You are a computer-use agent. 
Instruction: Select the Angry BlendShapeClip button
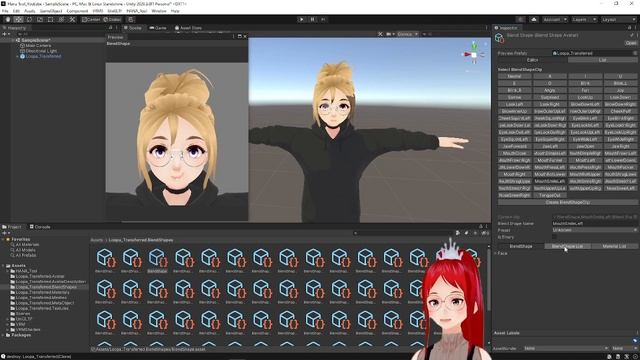tap(549, 90)
